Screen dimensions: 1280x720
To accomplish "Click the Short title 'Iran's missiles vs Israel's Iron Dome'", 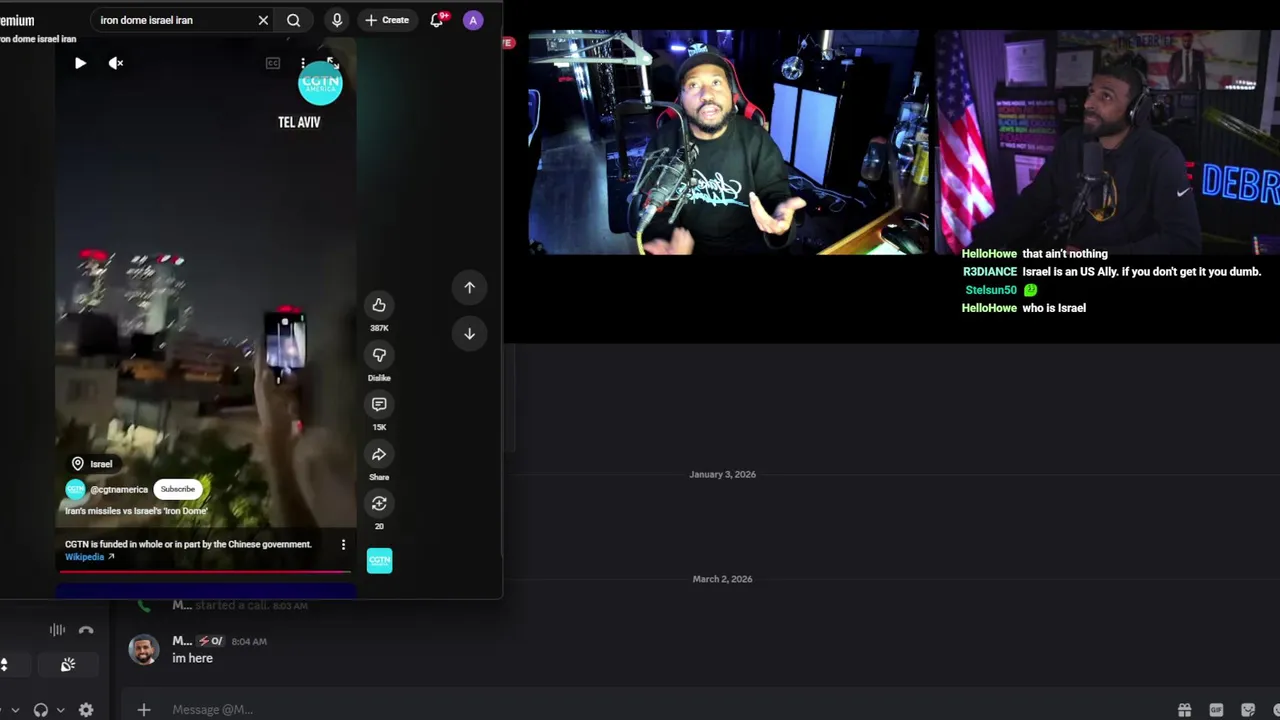I will [136, 511].
